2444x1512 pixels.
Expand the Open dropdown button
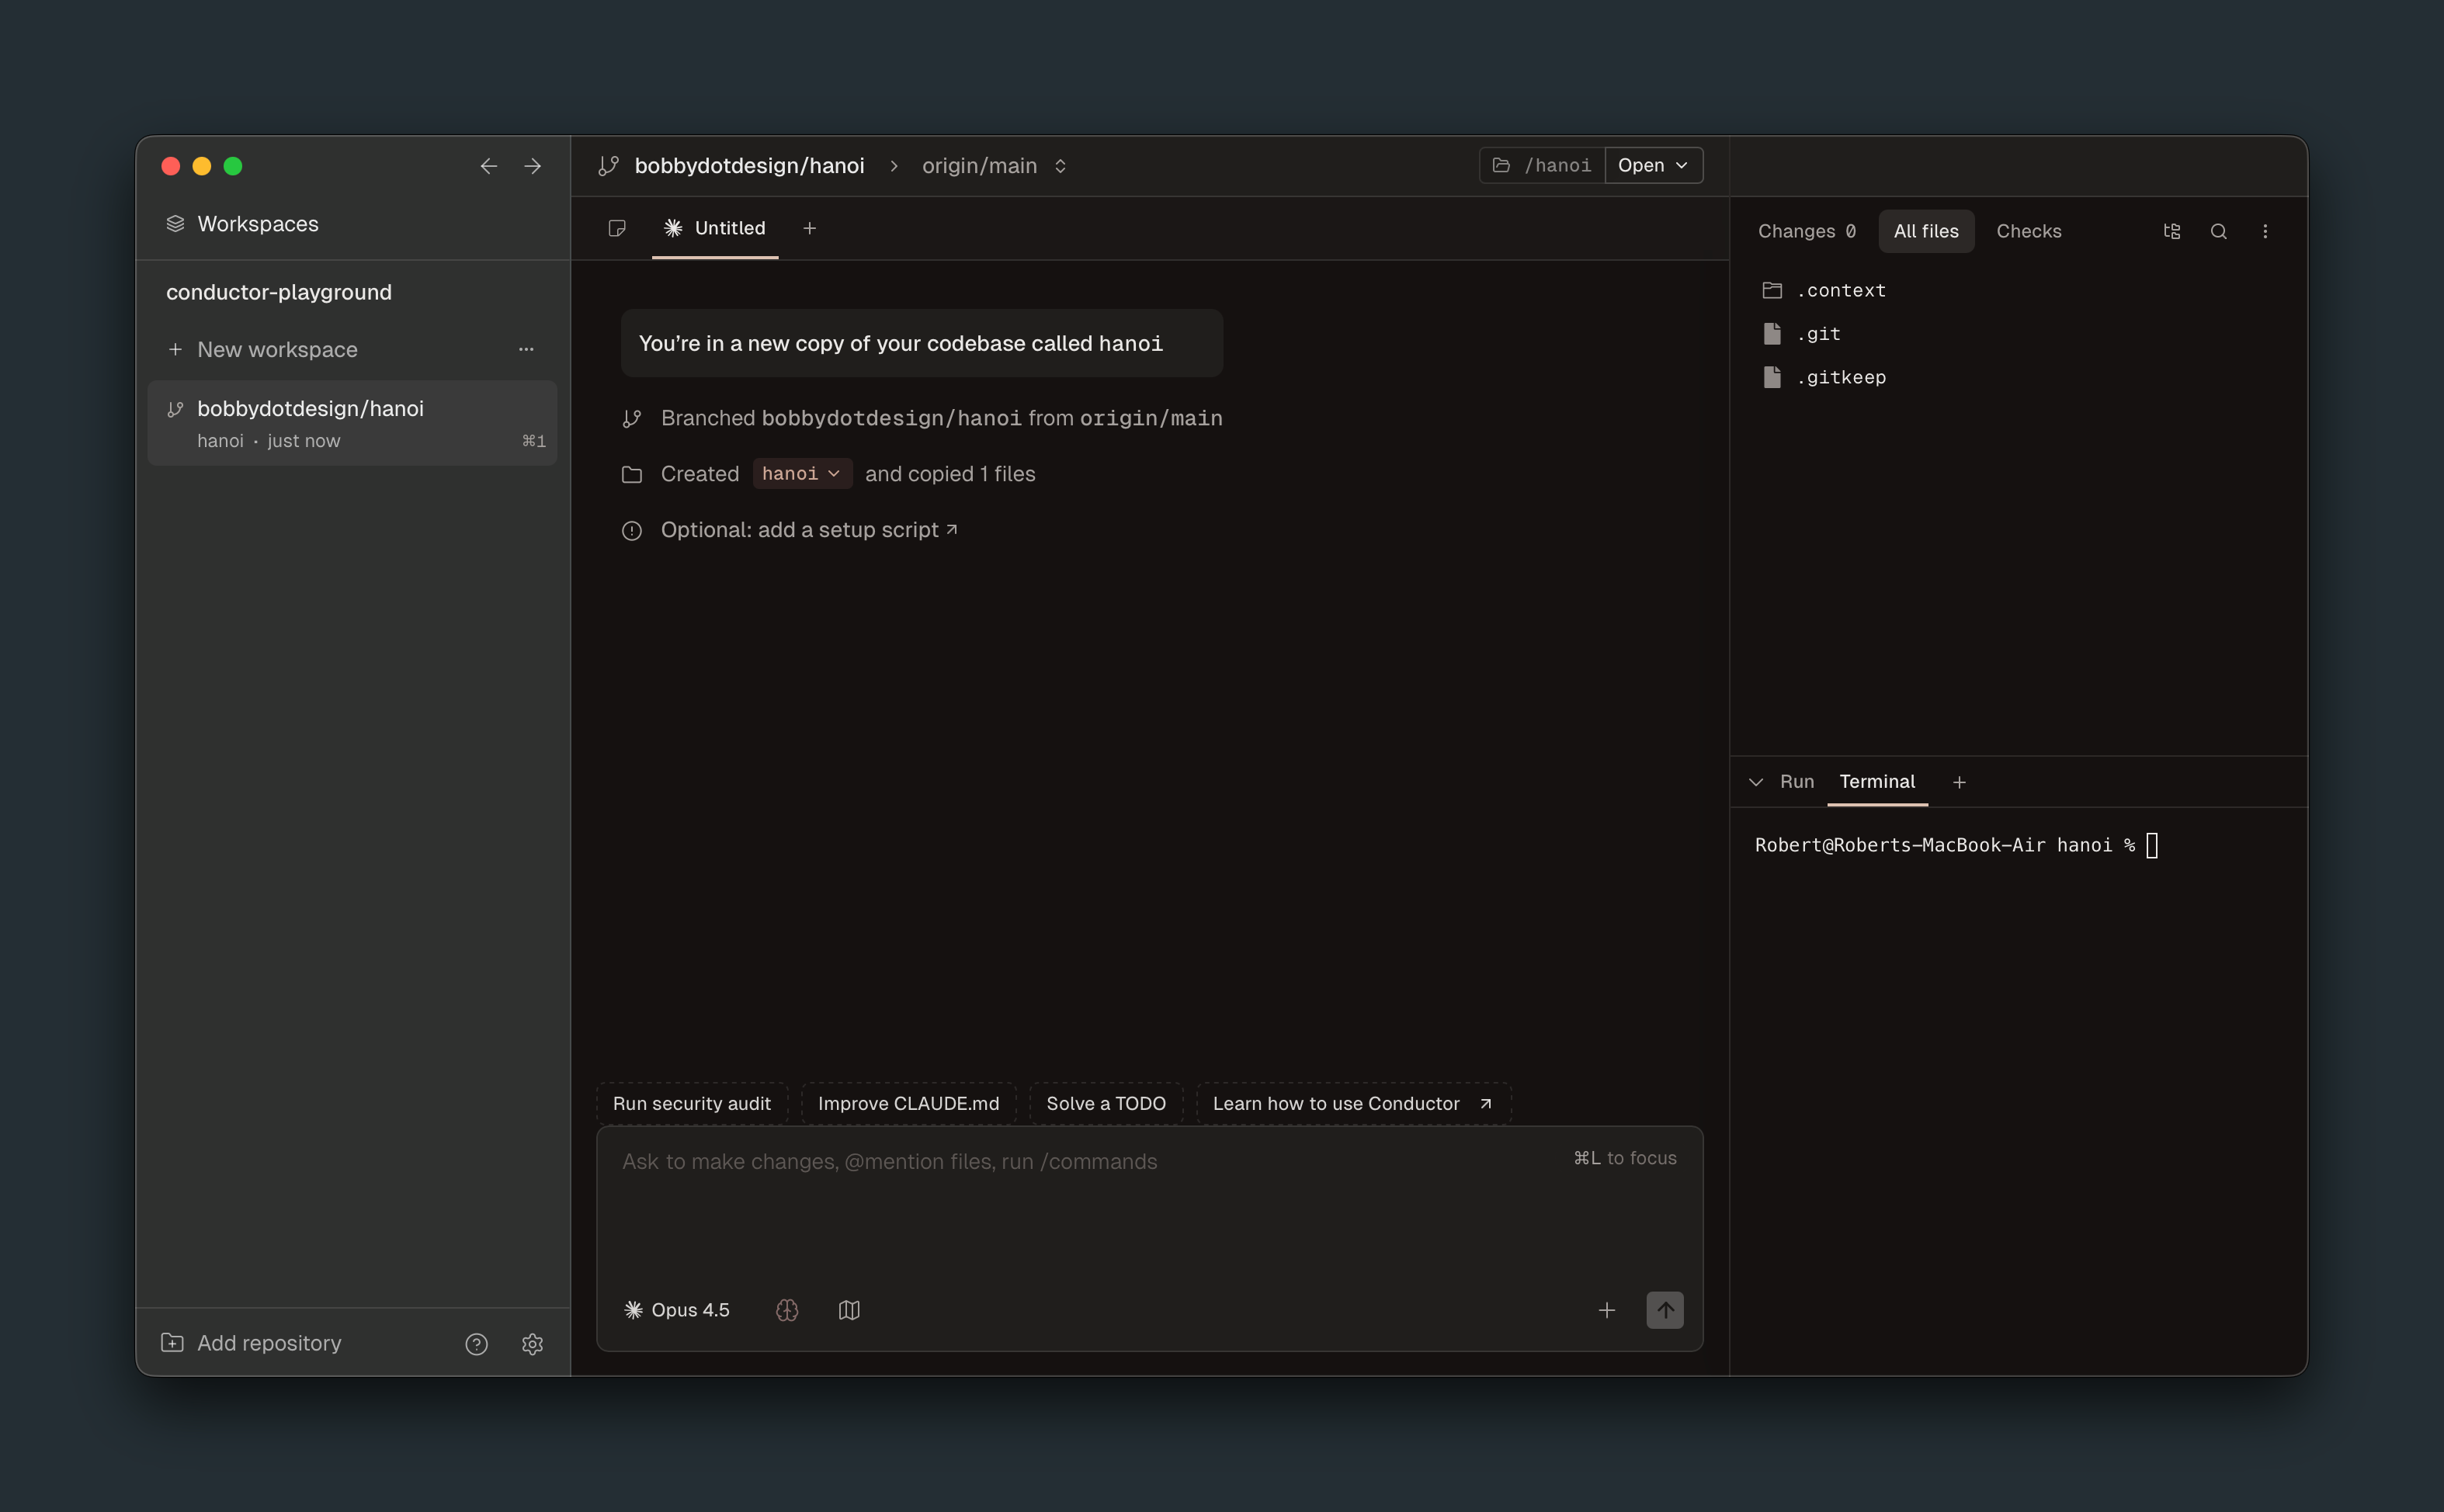tap(1653, 166)
